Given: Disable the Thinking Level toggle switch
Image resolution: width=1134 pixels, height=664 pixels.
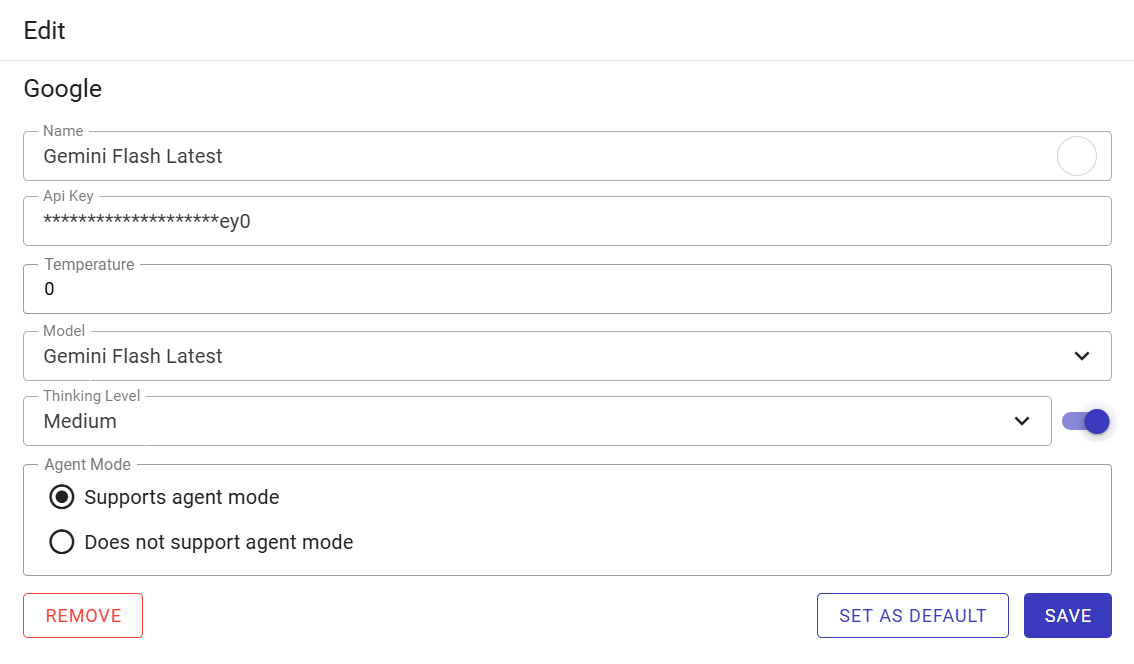Looking at the screenshot, I should [x=1086, y=421].
